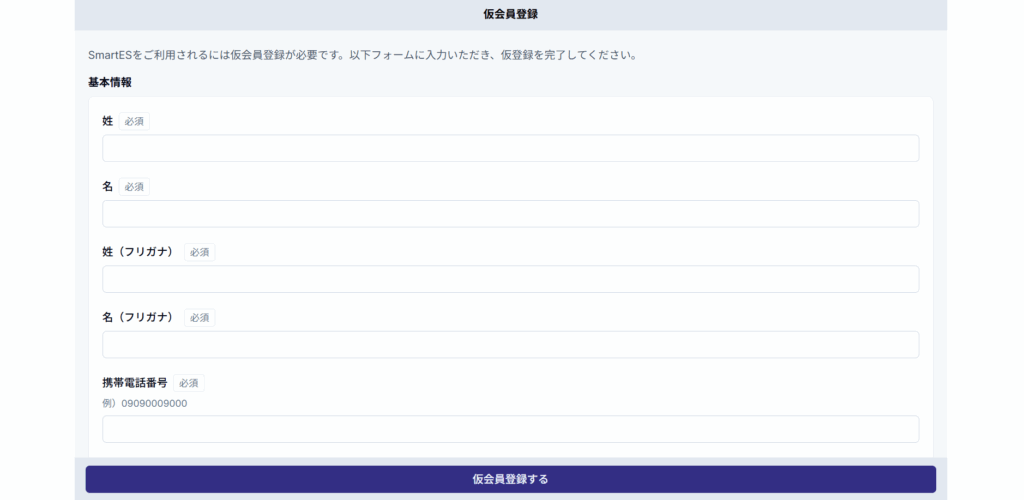1024x500 pixels.
Task: Click the 基本情報 section heading
Action: click(x=110, y=82)
